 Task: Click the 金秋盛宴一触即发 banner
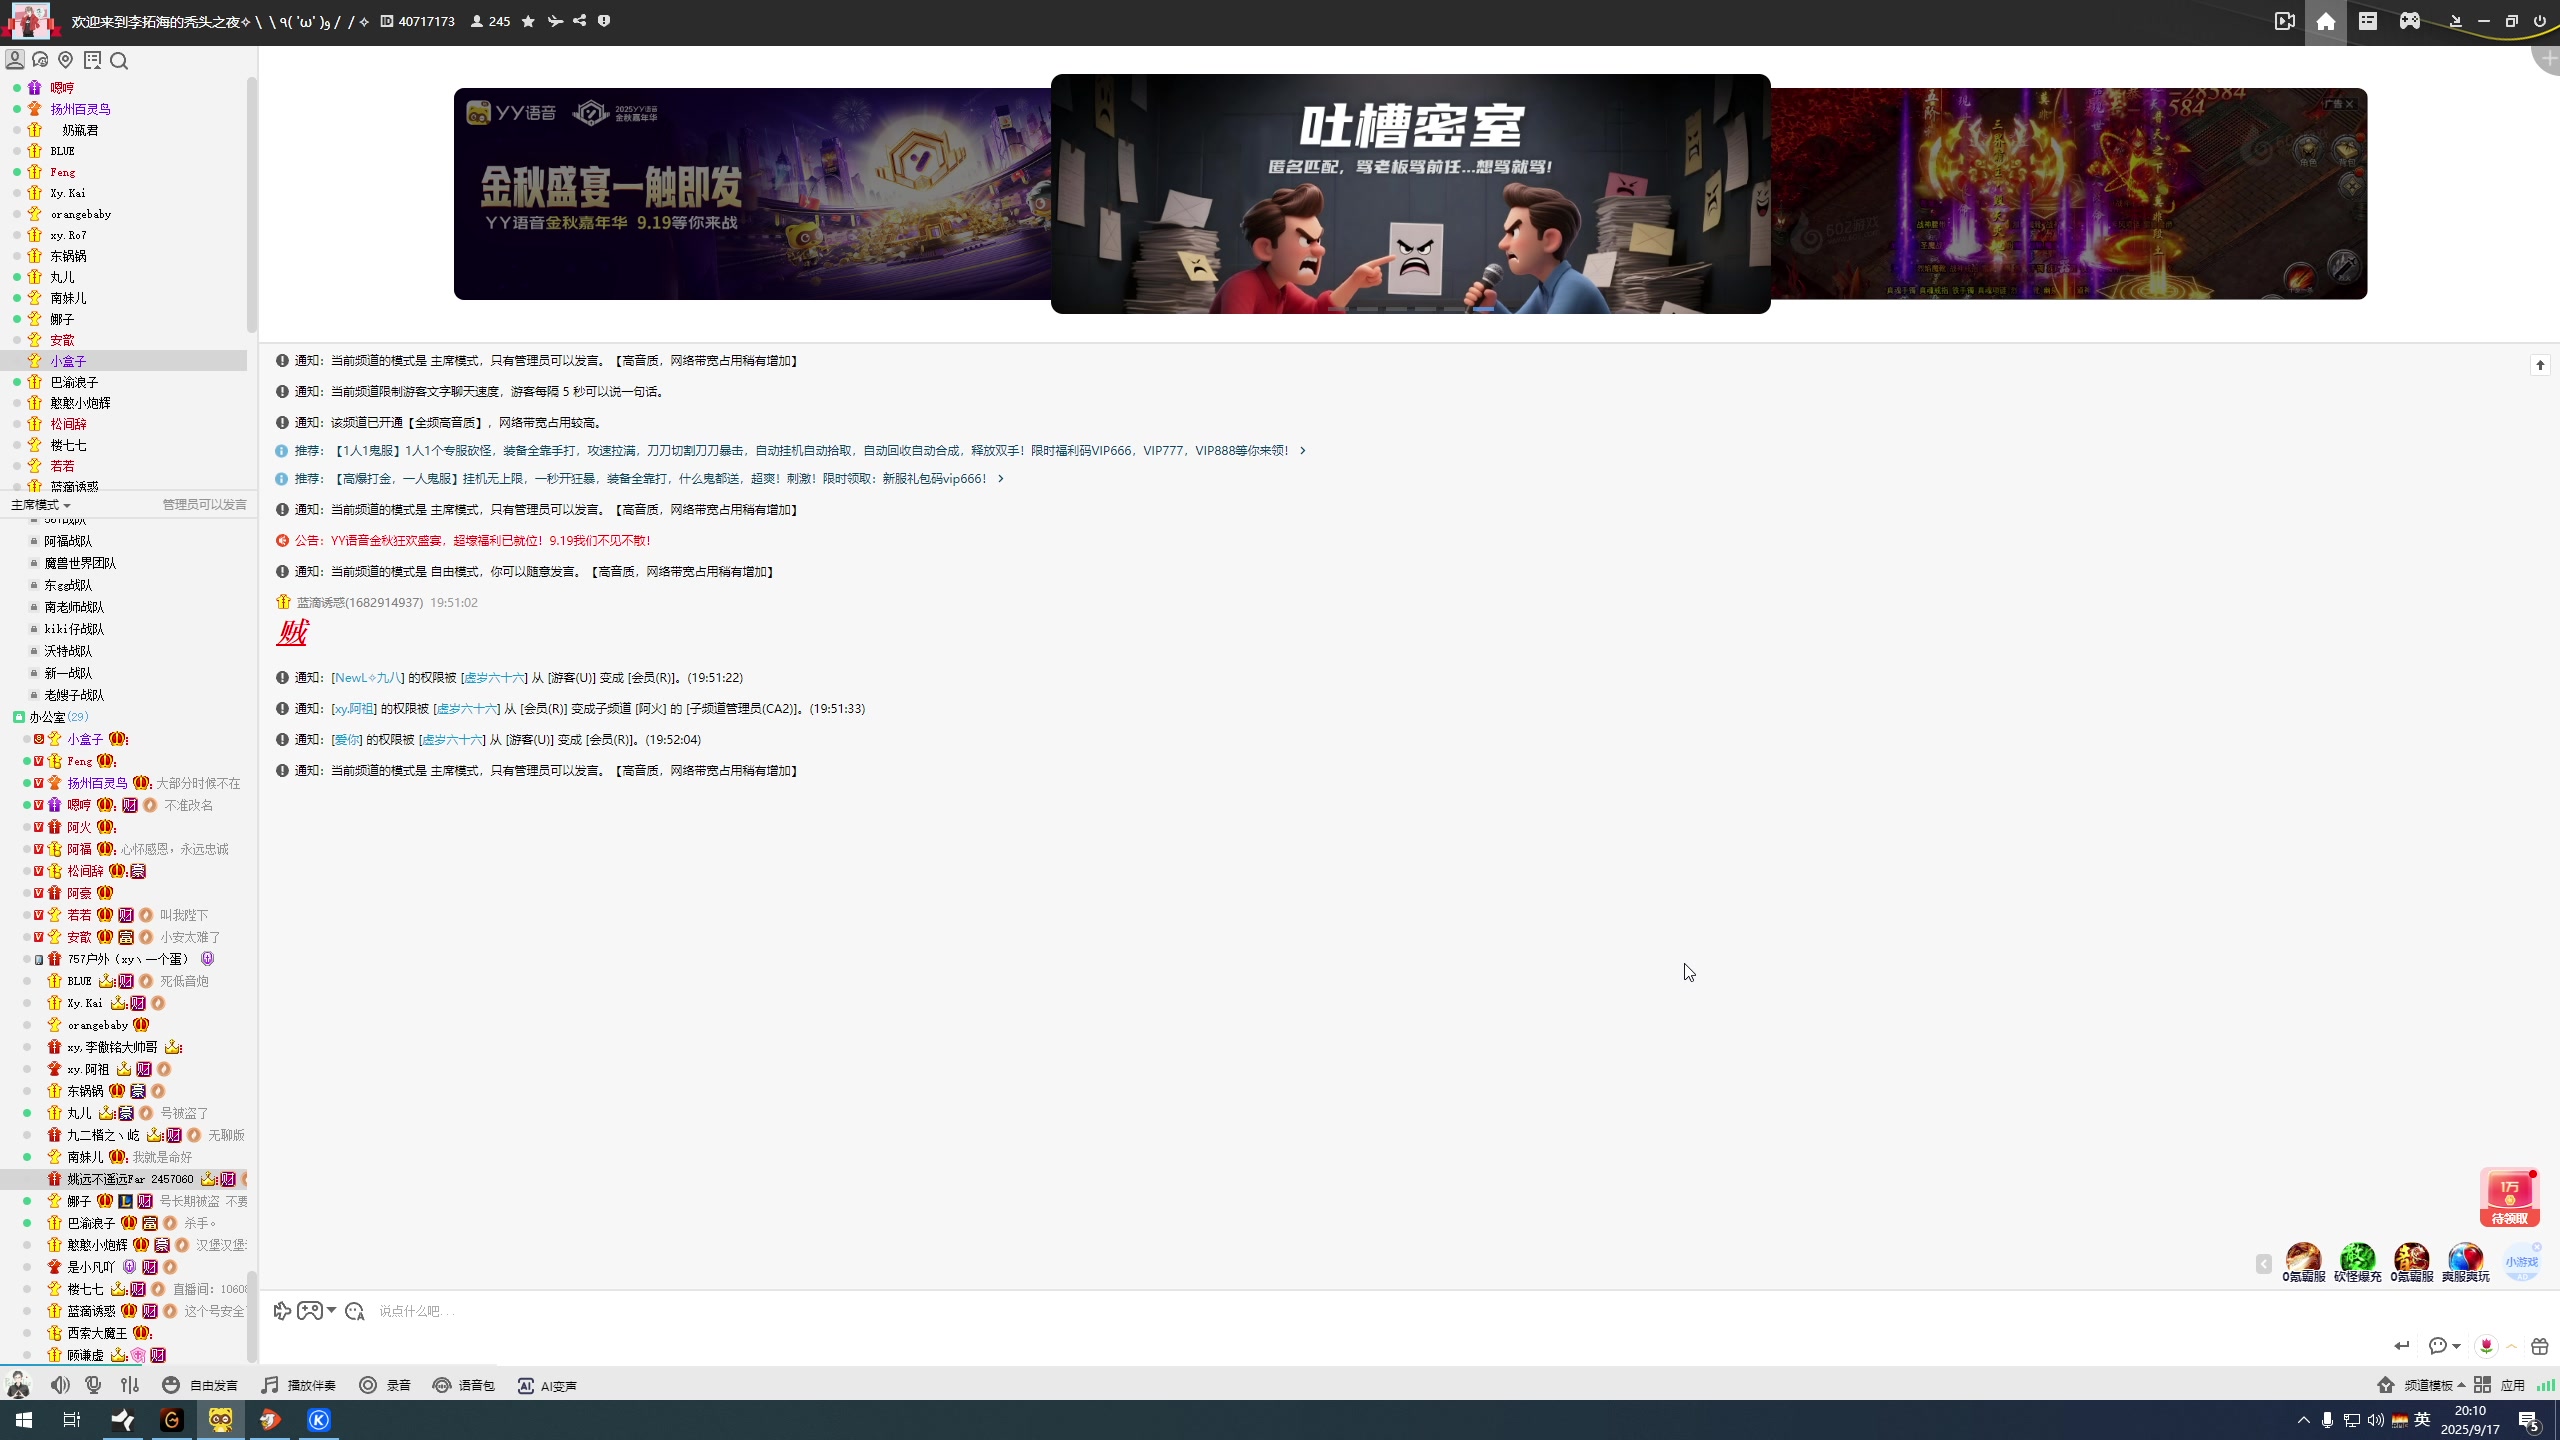tap(752, 193)
